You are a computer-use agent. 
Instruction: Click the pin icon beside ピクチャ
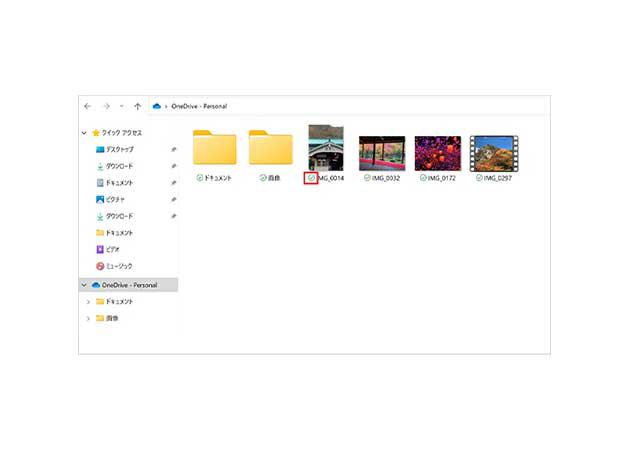click(174, 199)
